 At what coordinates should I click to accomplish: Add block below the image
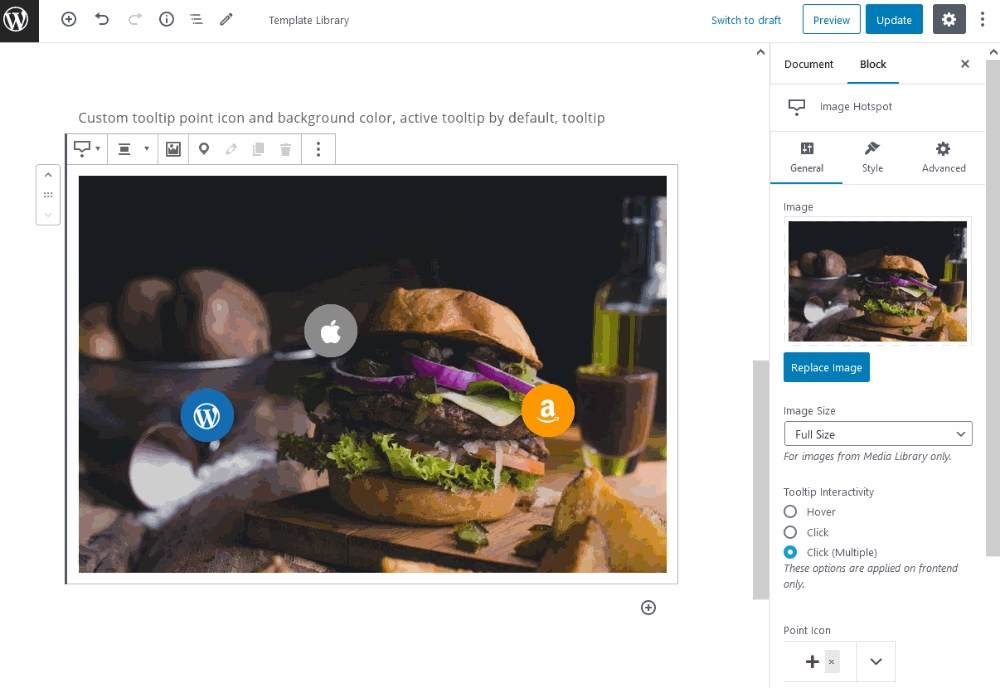pos(648,608)
